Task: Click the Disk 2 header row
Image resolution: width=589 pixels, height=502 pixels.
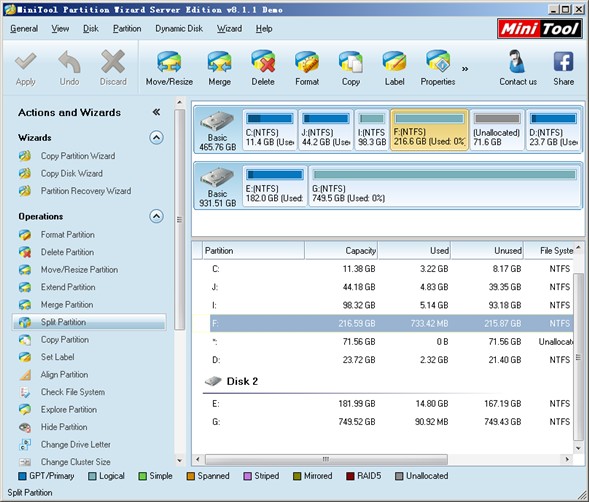Action: (383, 381)
